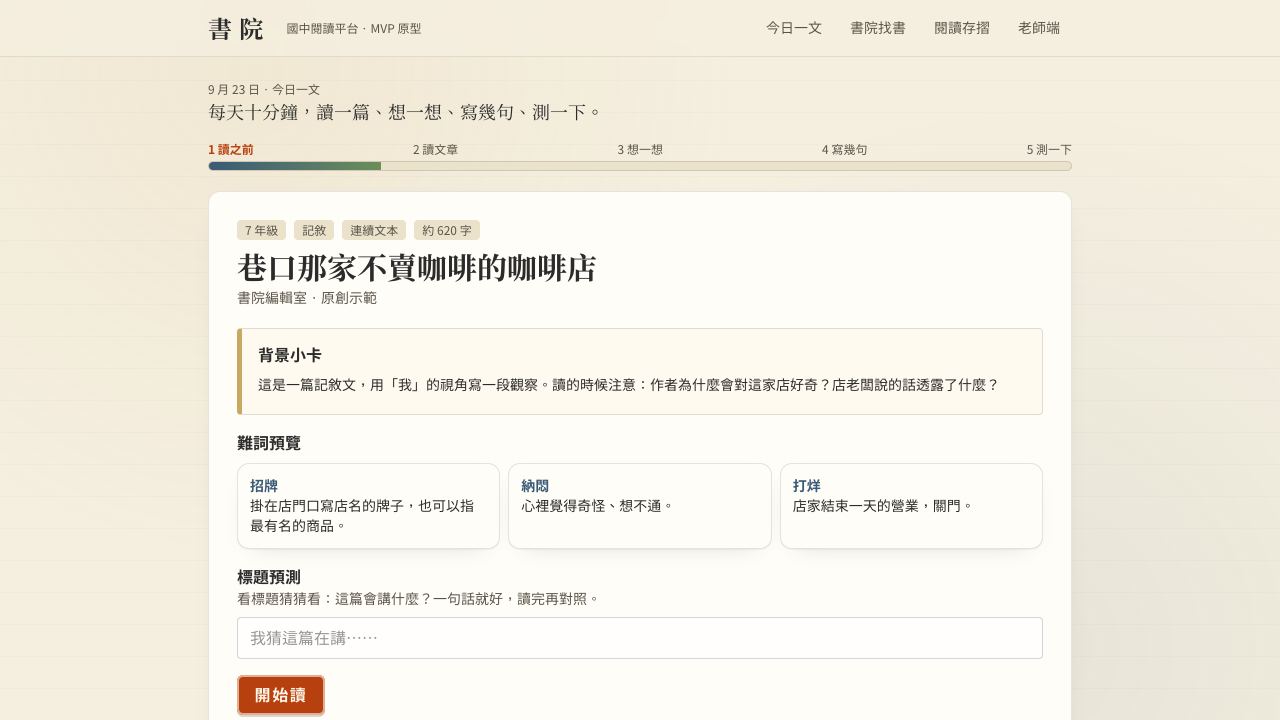Click the 開始讀 button

point(281,695)
